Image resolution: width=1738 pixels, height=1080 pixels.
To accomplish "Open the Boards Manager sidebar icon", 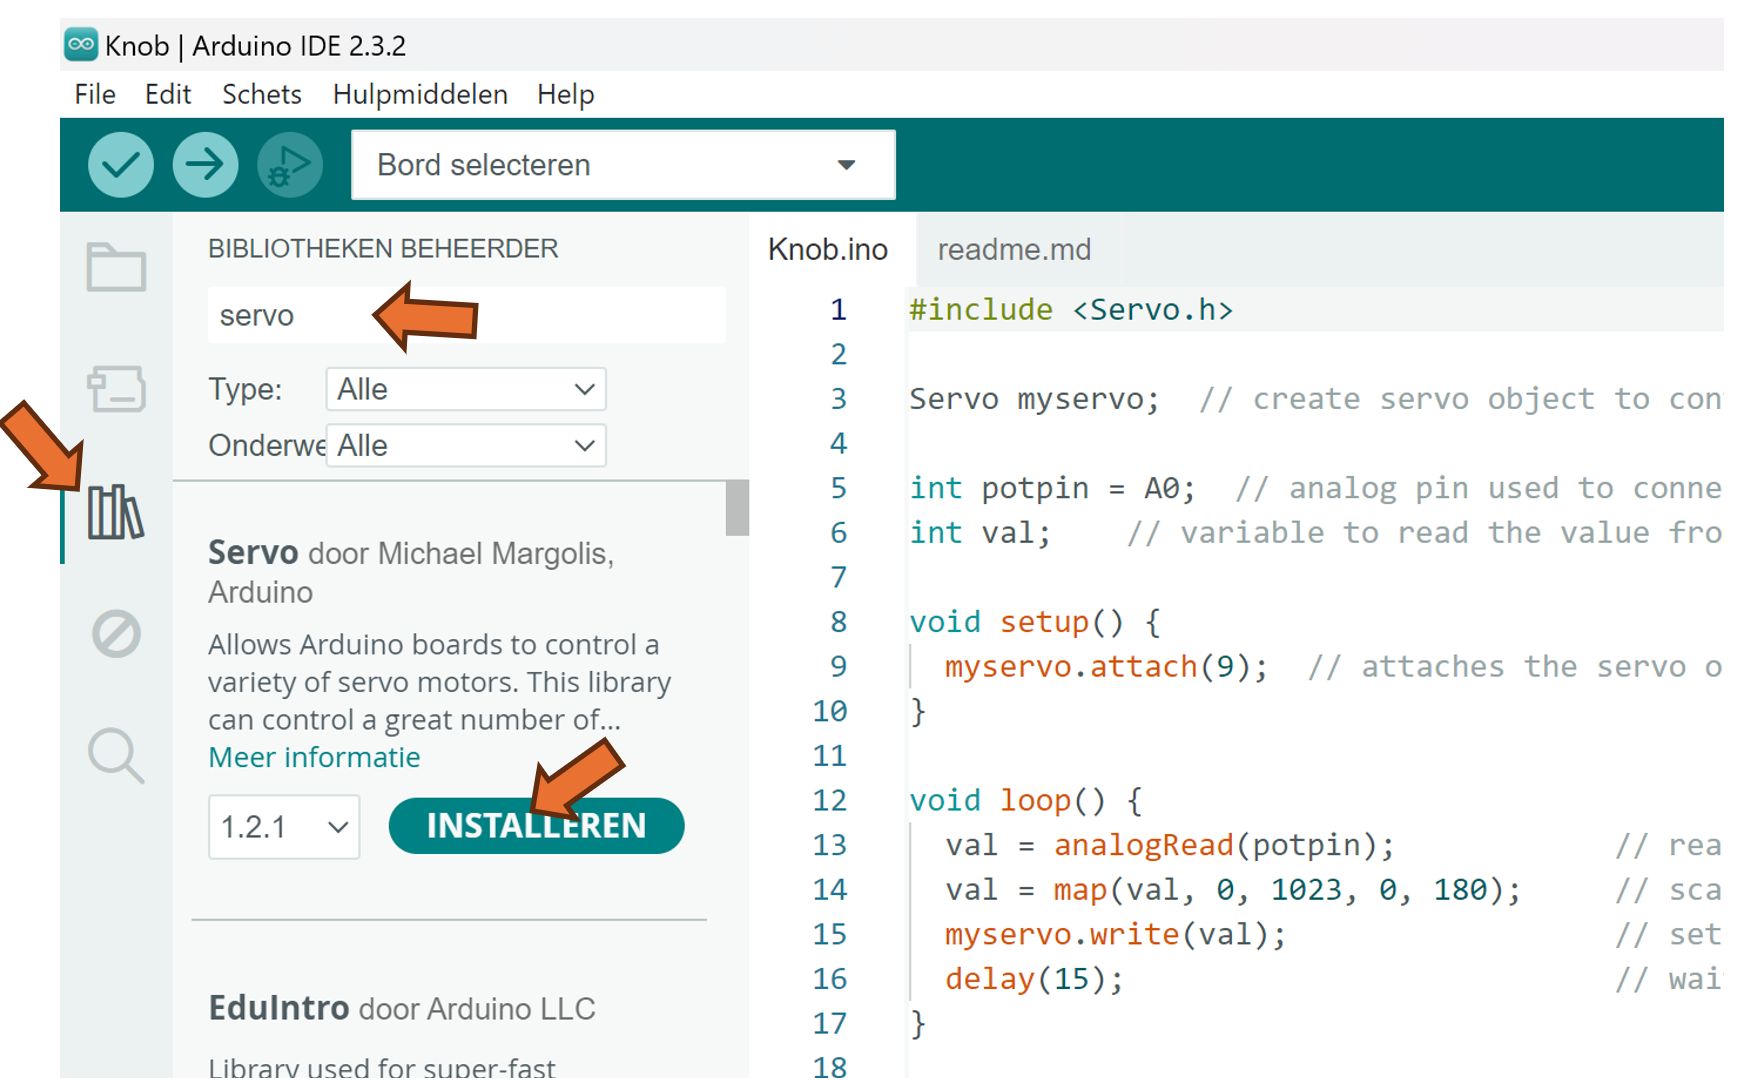I will click(116, 389).
